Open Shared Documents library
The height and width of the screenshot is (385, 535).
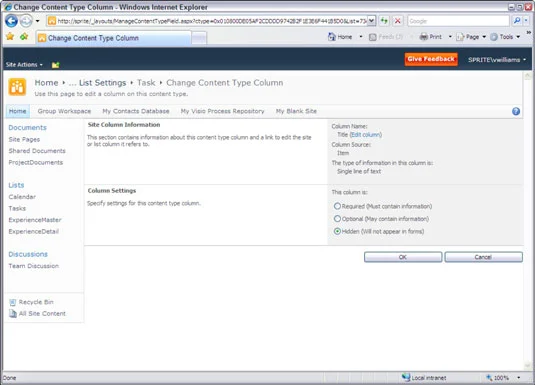37,151
